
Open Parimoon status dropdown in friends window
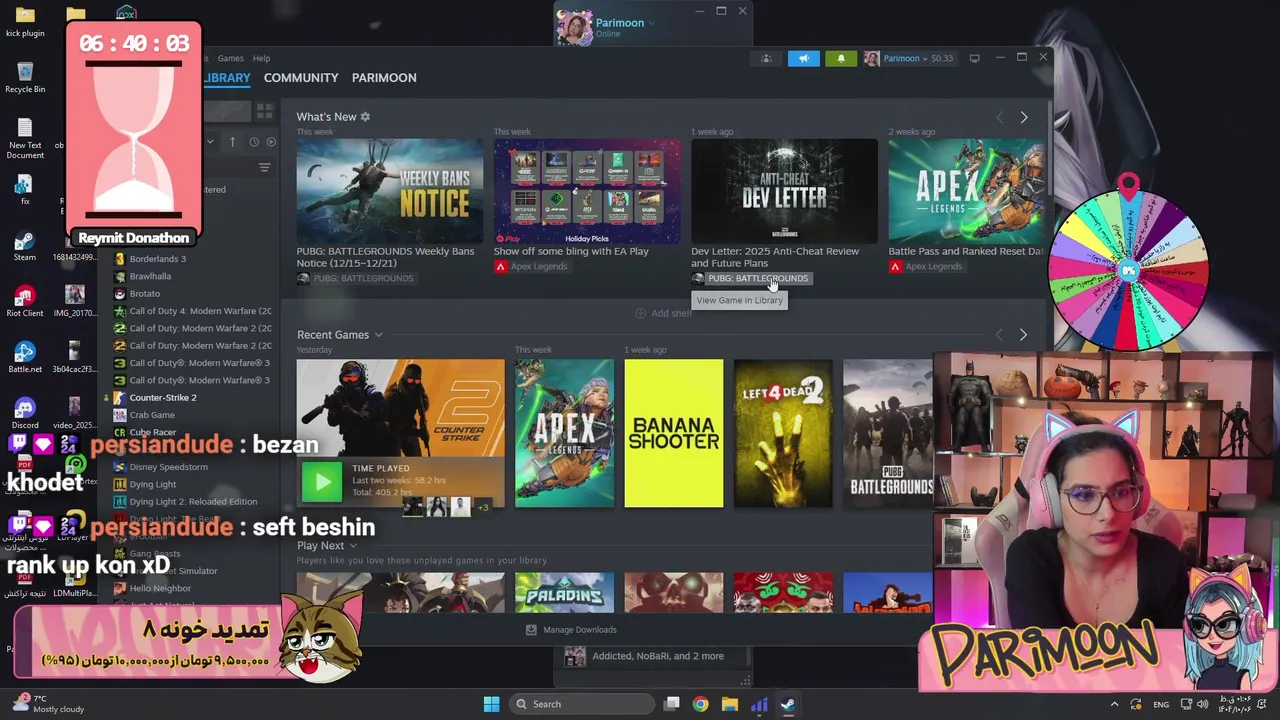[x=652, y=23]
